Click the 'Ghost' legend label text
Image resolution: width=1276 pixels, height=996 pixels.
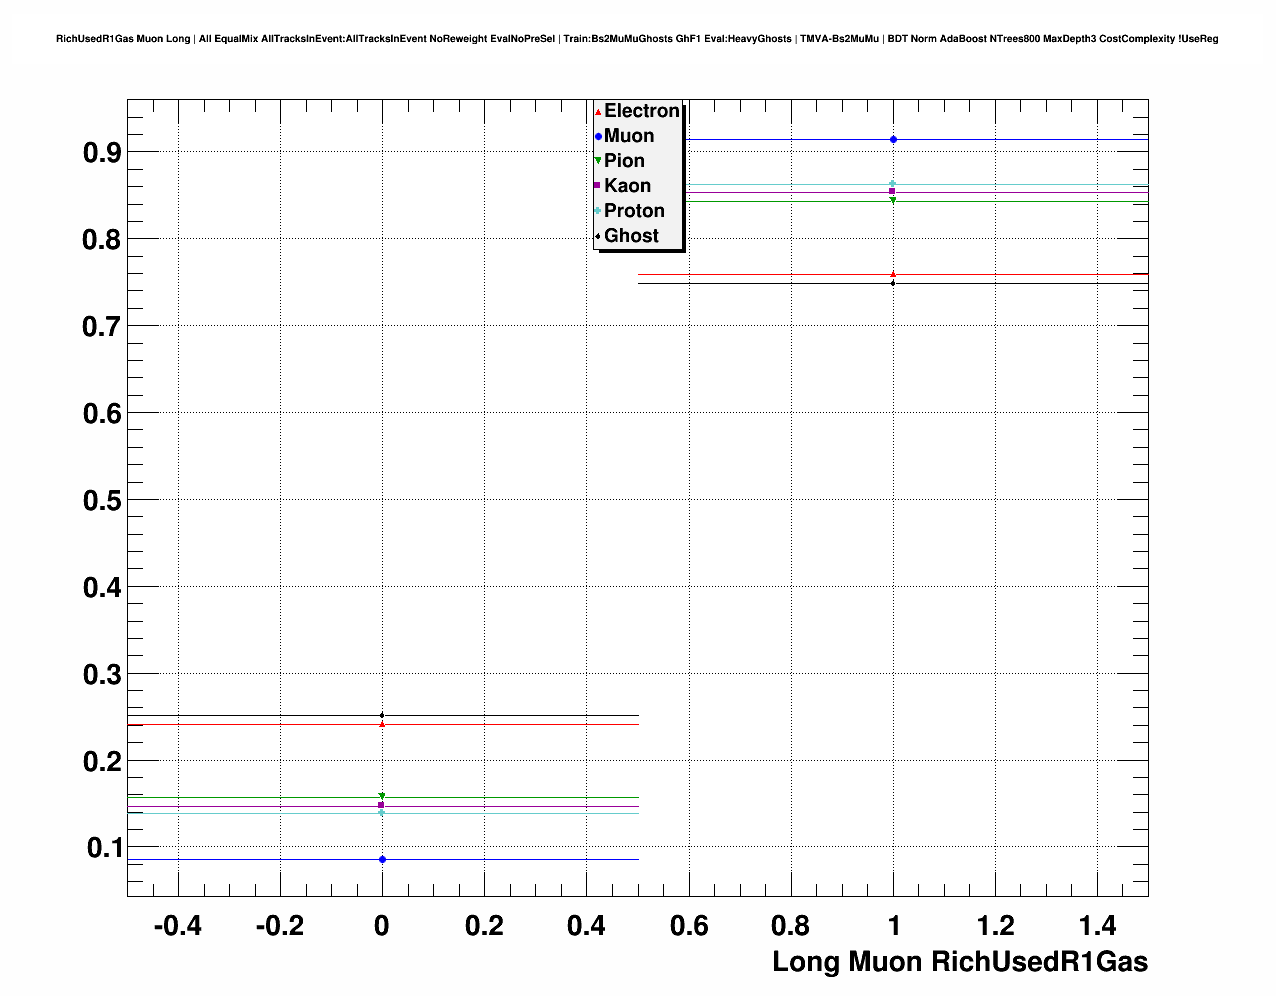pyautogui.click(x=631, y=236)
